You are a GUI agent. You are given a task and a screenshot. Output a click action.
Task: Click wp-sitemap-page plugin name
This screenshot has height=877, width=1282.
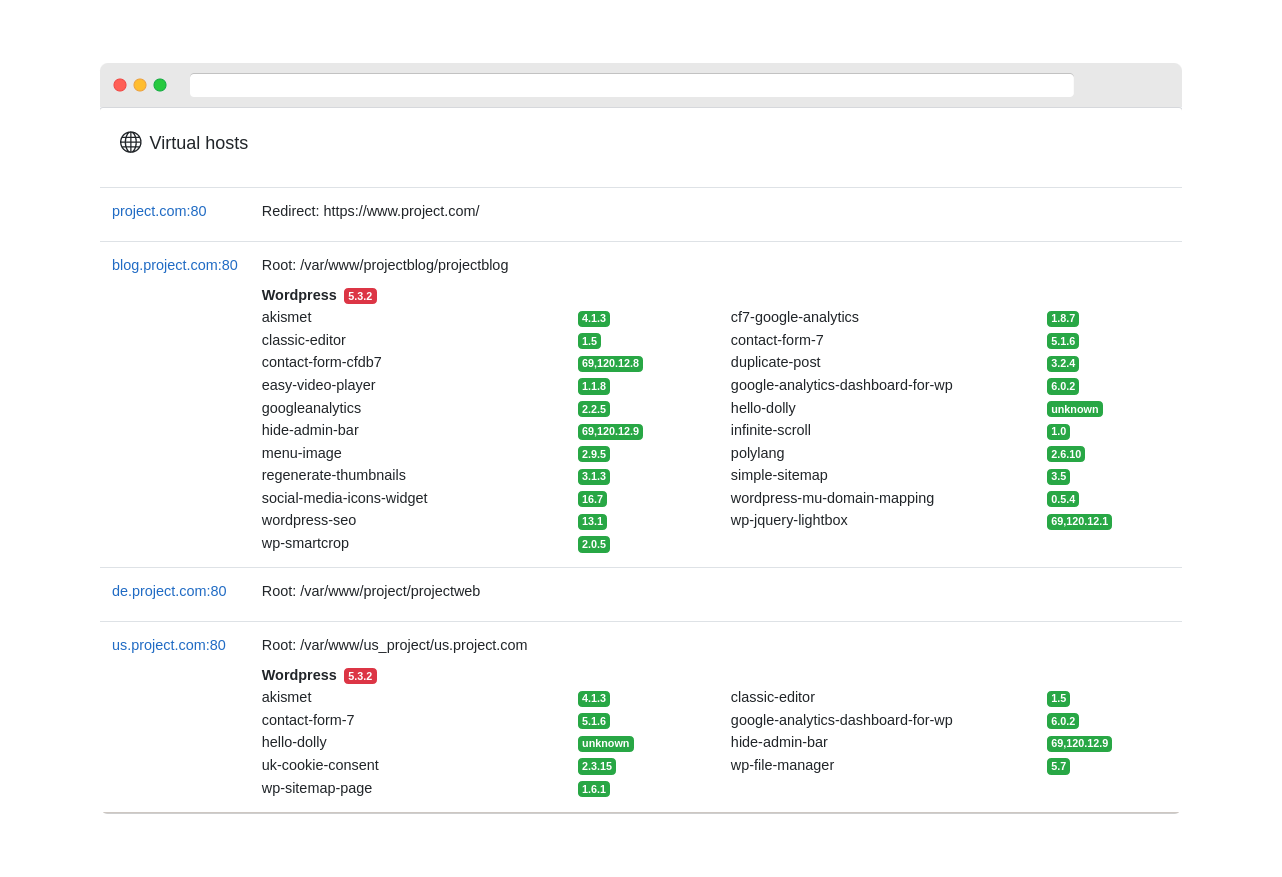[317, 788]
